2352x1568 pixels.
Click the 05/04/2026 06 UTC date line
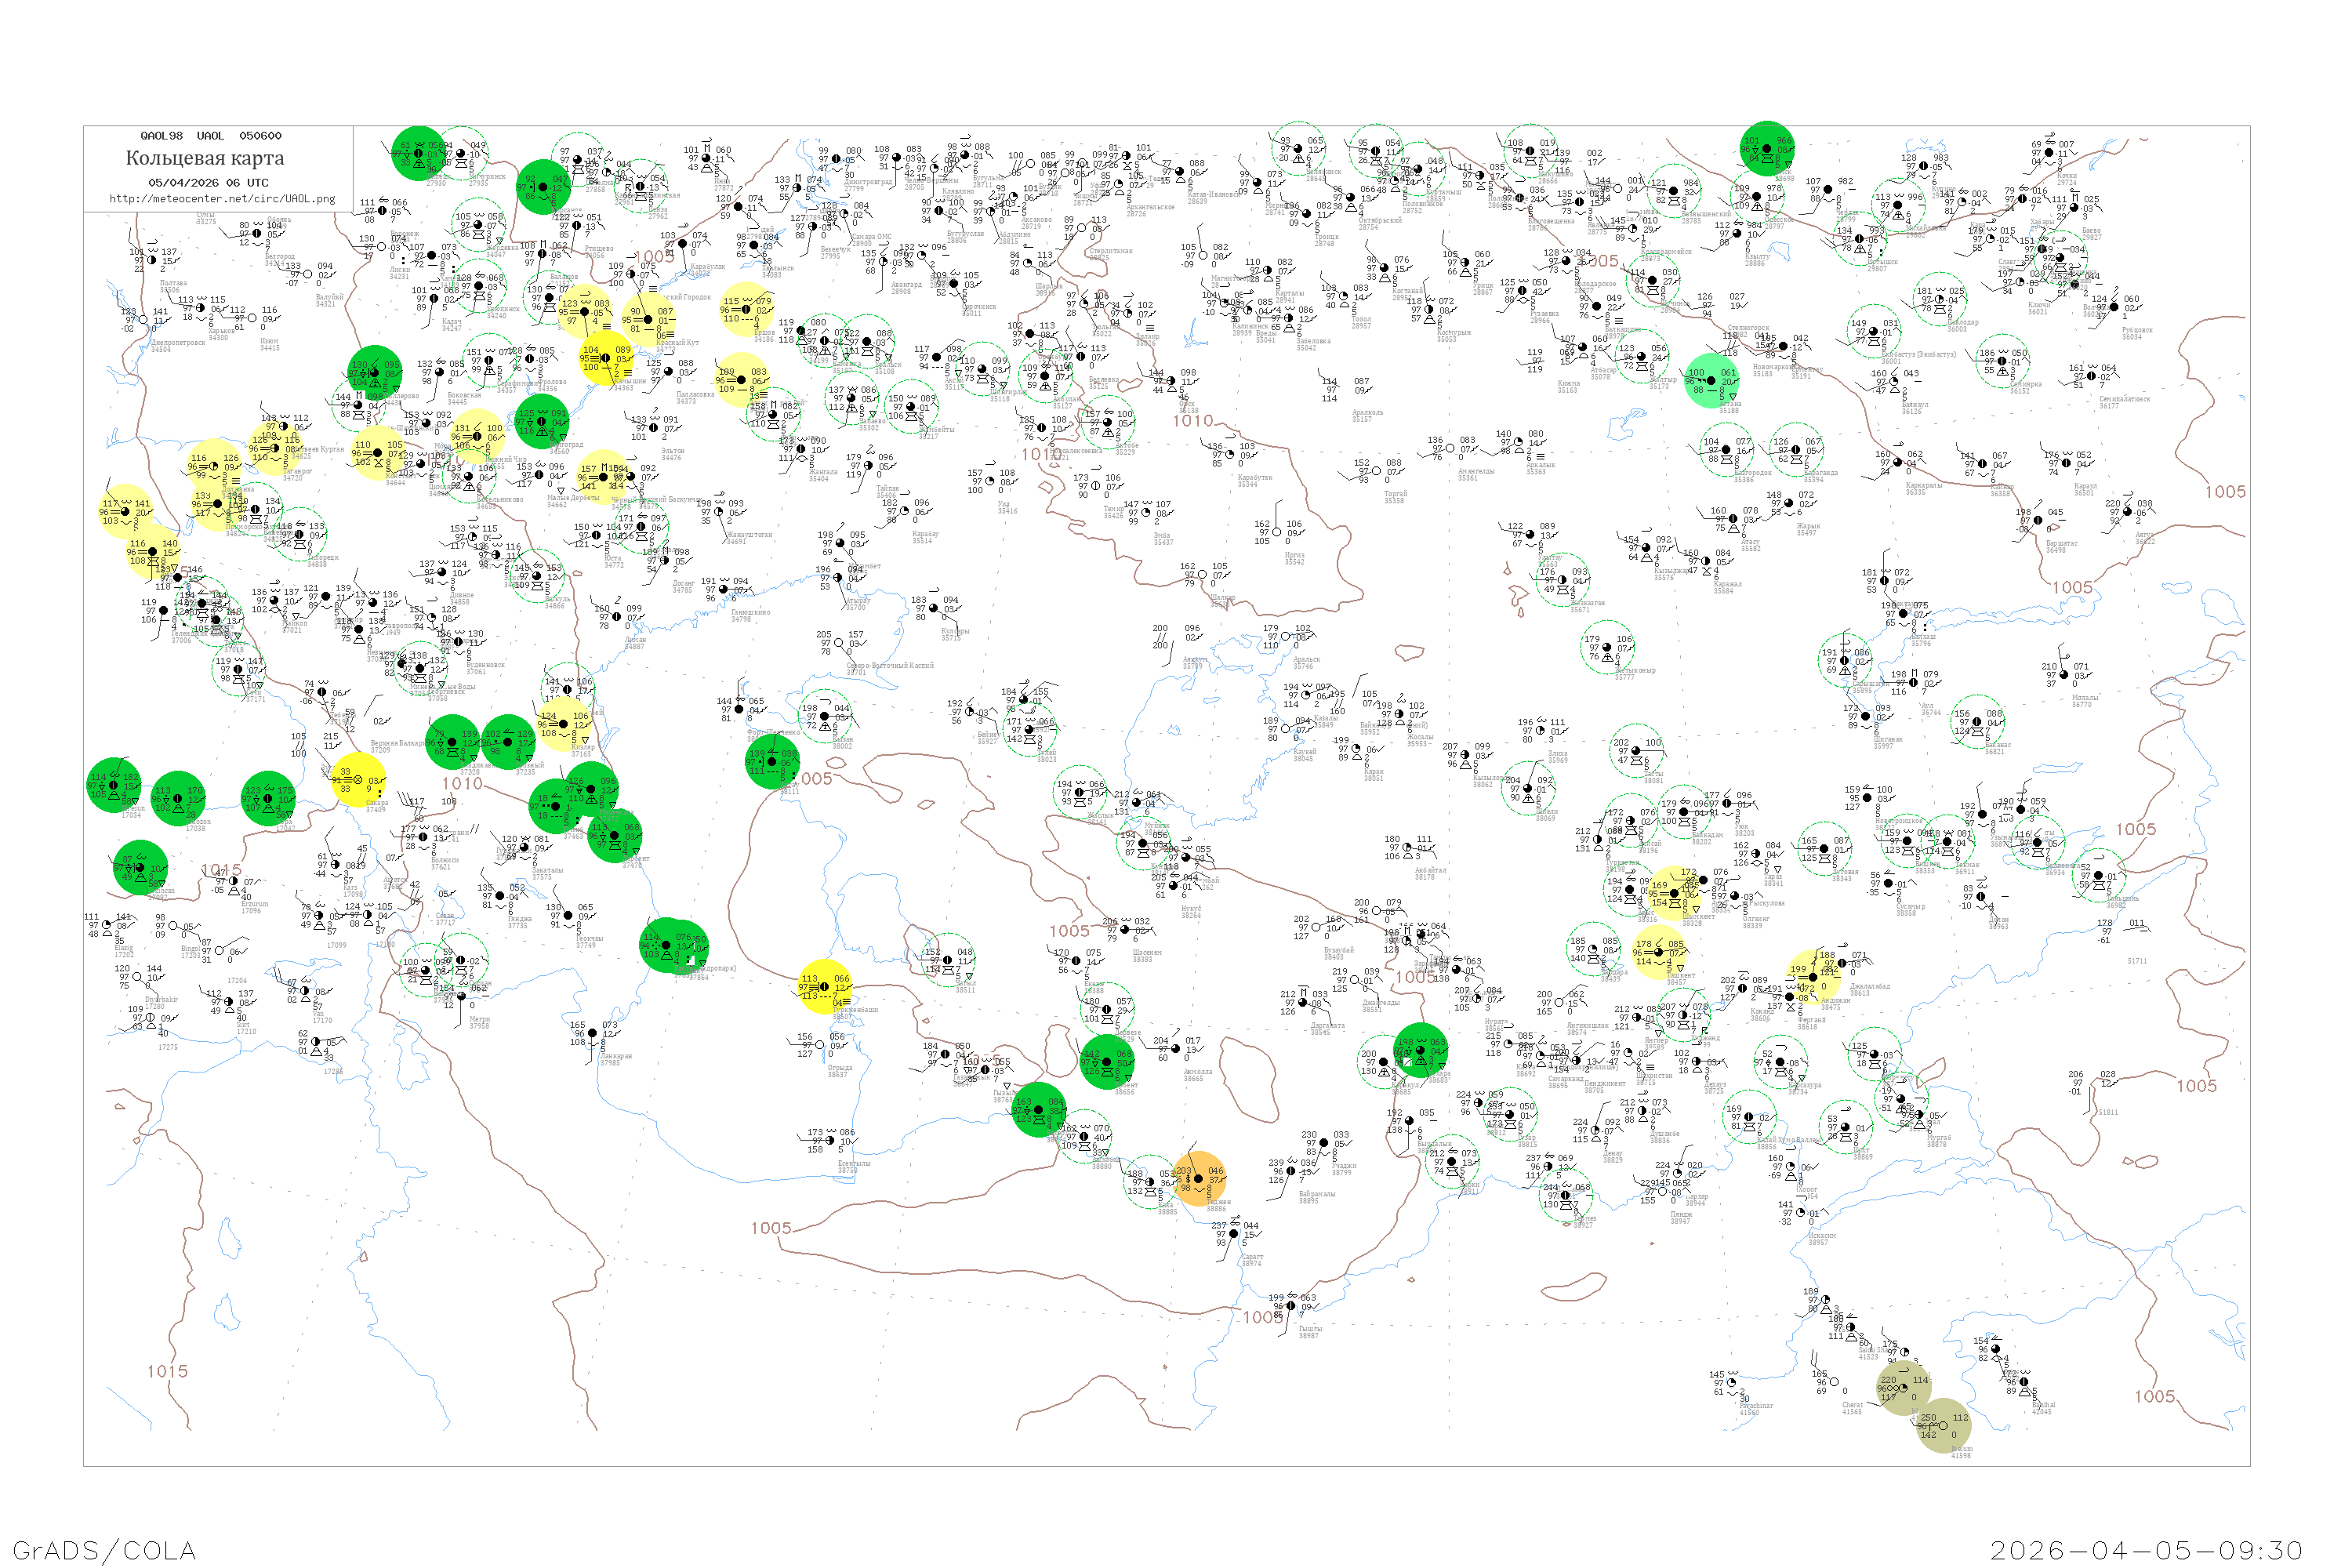click(x=208, y=183)
